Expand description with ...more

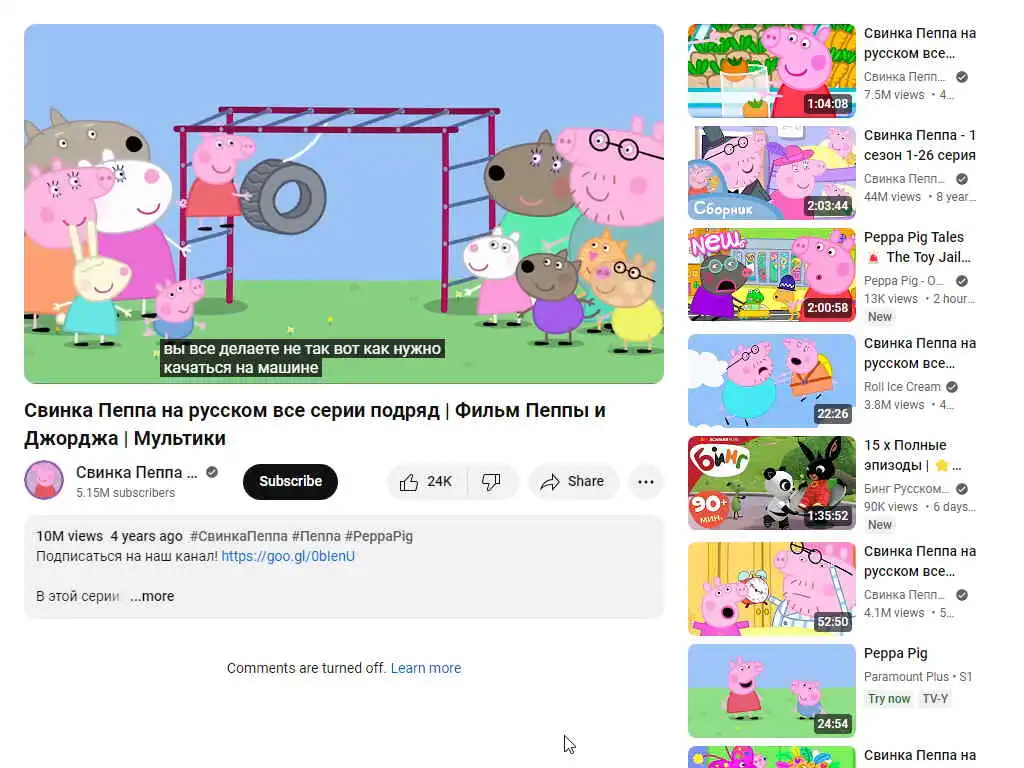pyautogui.click(x=152, y=596)
